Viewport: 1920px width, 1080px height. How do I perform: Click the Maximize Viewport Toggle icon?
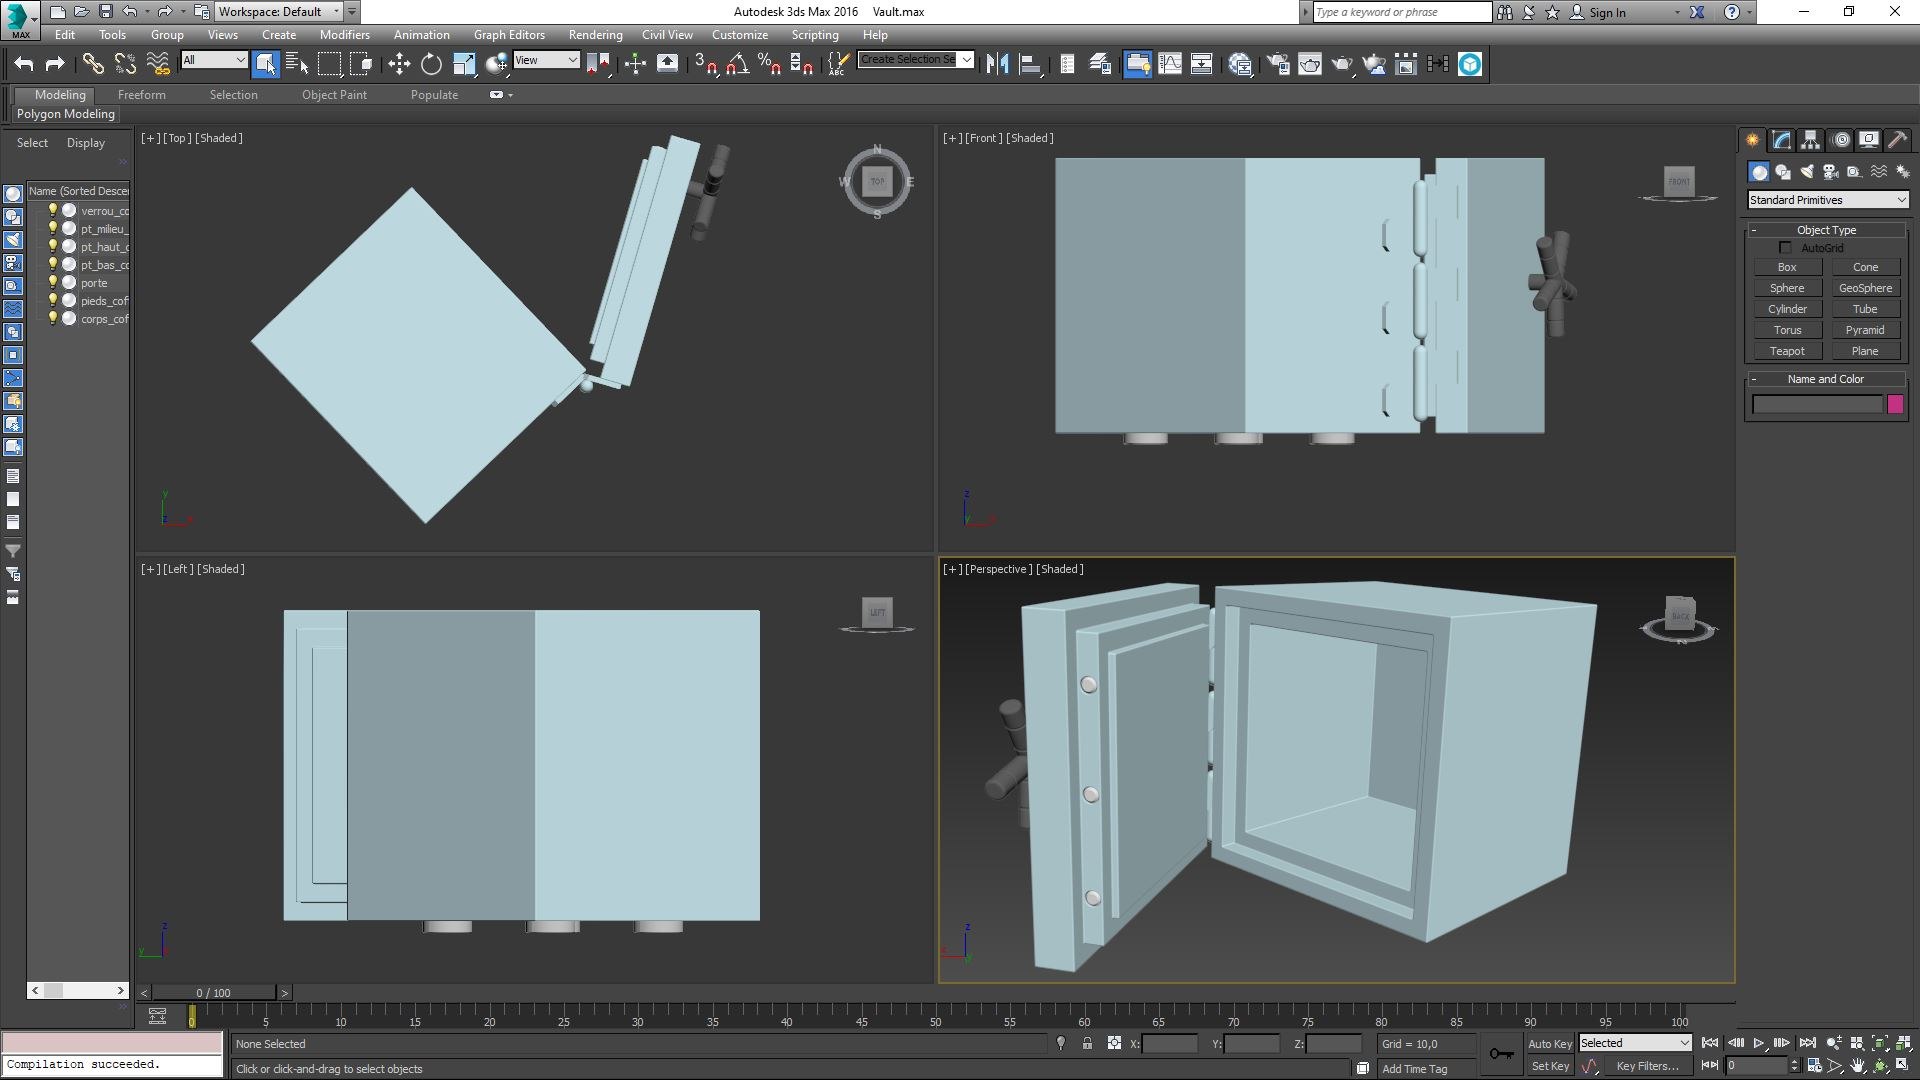click(1902, 1066)
